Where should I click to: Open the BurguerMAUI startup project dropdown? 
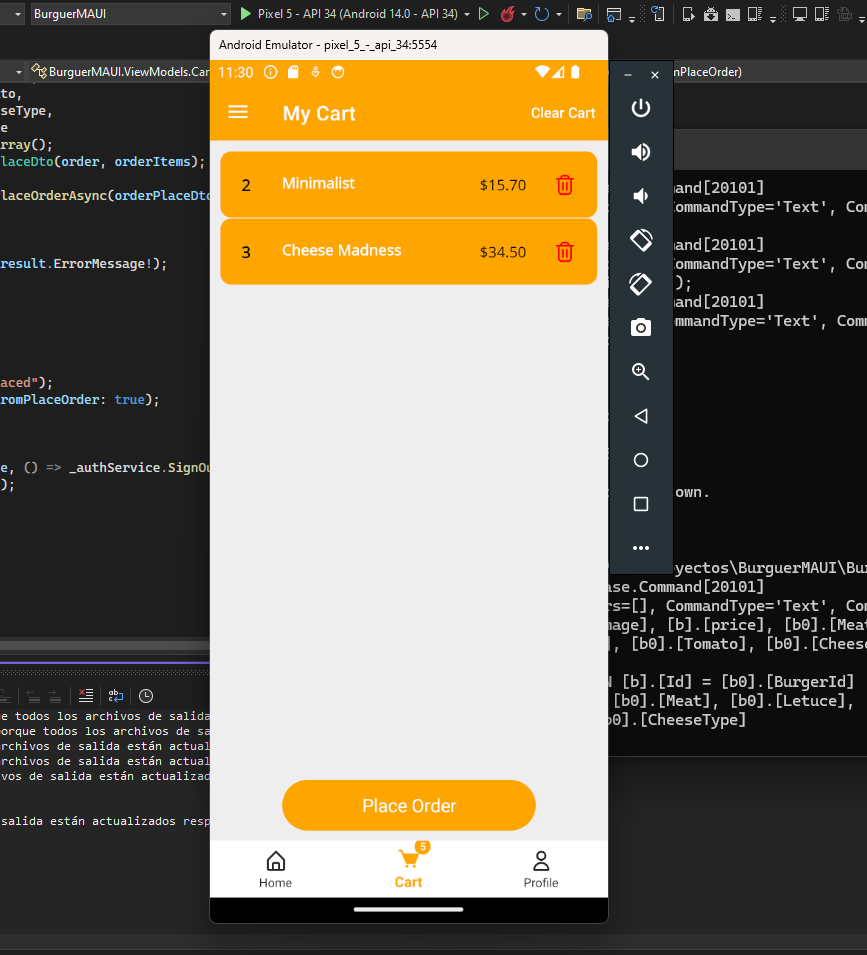pos(130,13)
